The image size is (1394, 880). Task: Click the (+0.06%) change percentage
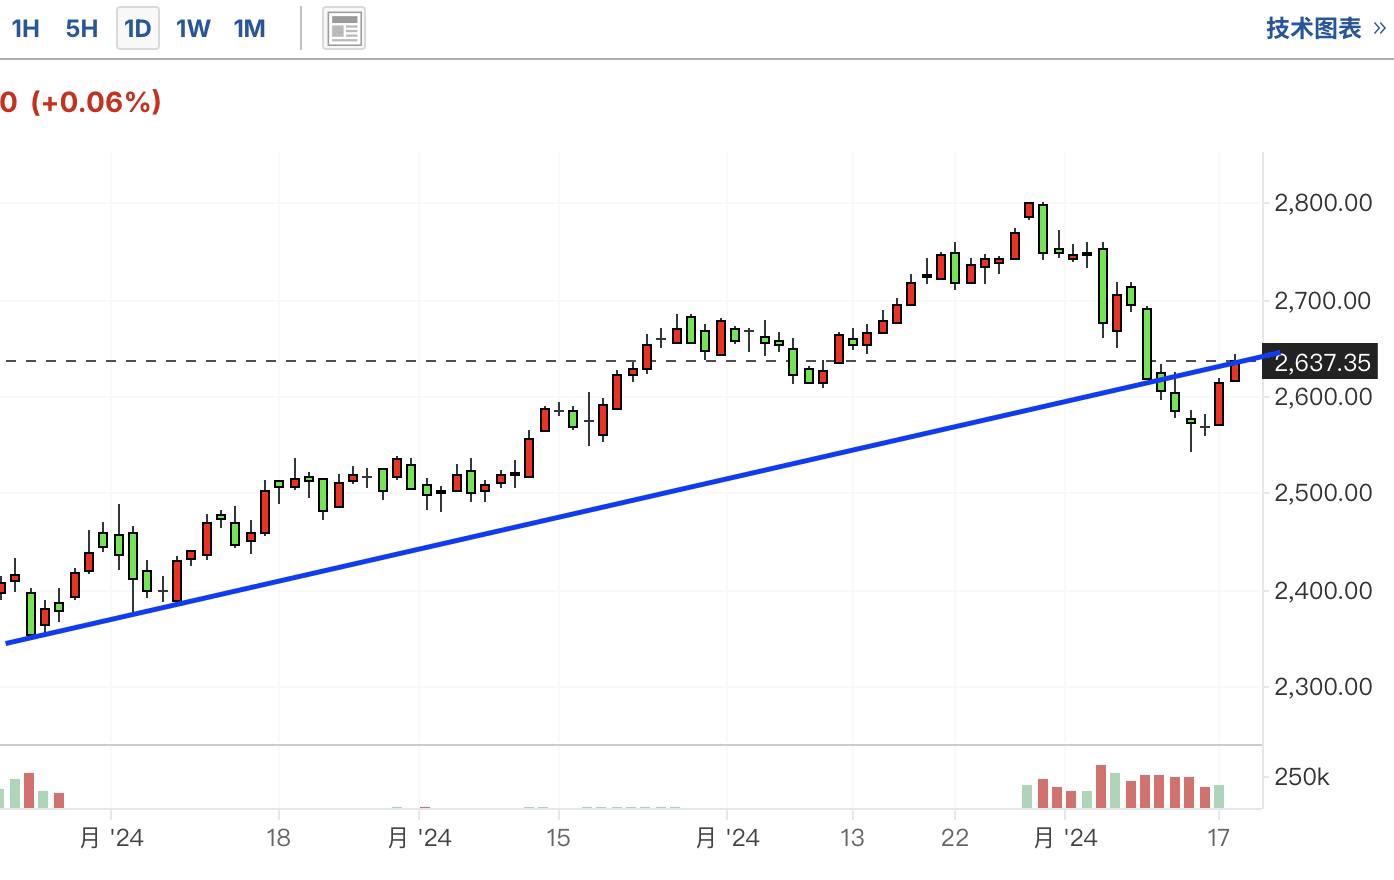[96, 102]
